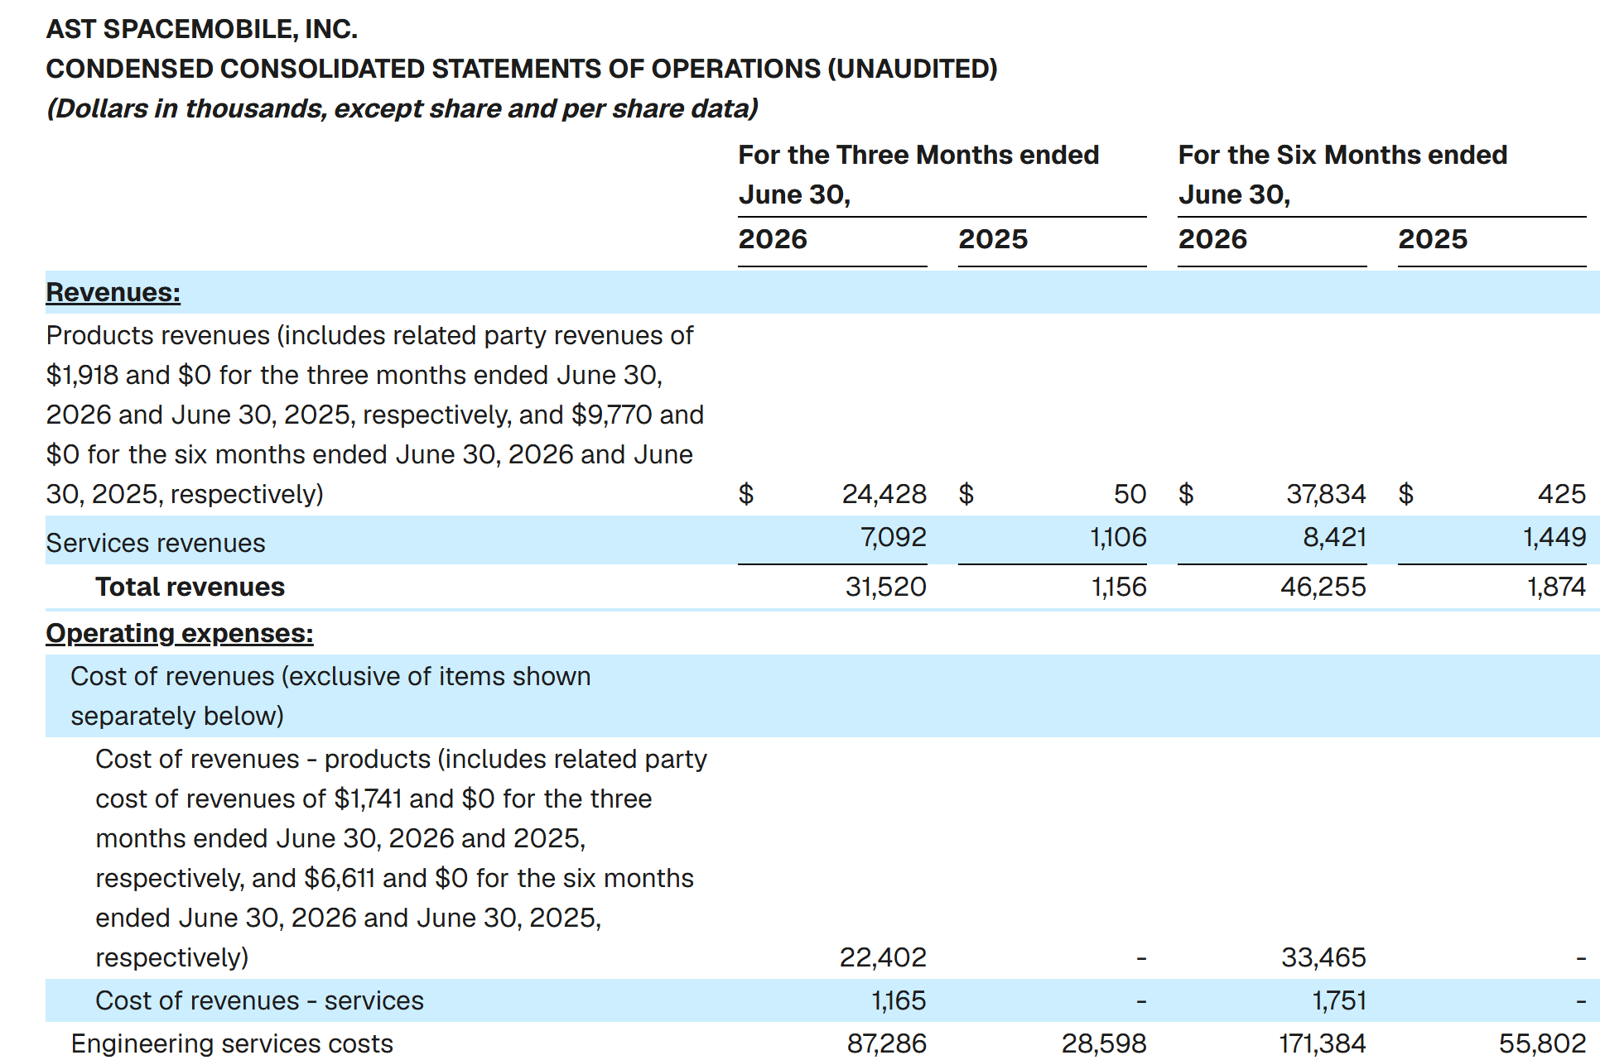Click the bold 'Total revenues' label
Screen dimensions: 1600x1060
point(190,587)
